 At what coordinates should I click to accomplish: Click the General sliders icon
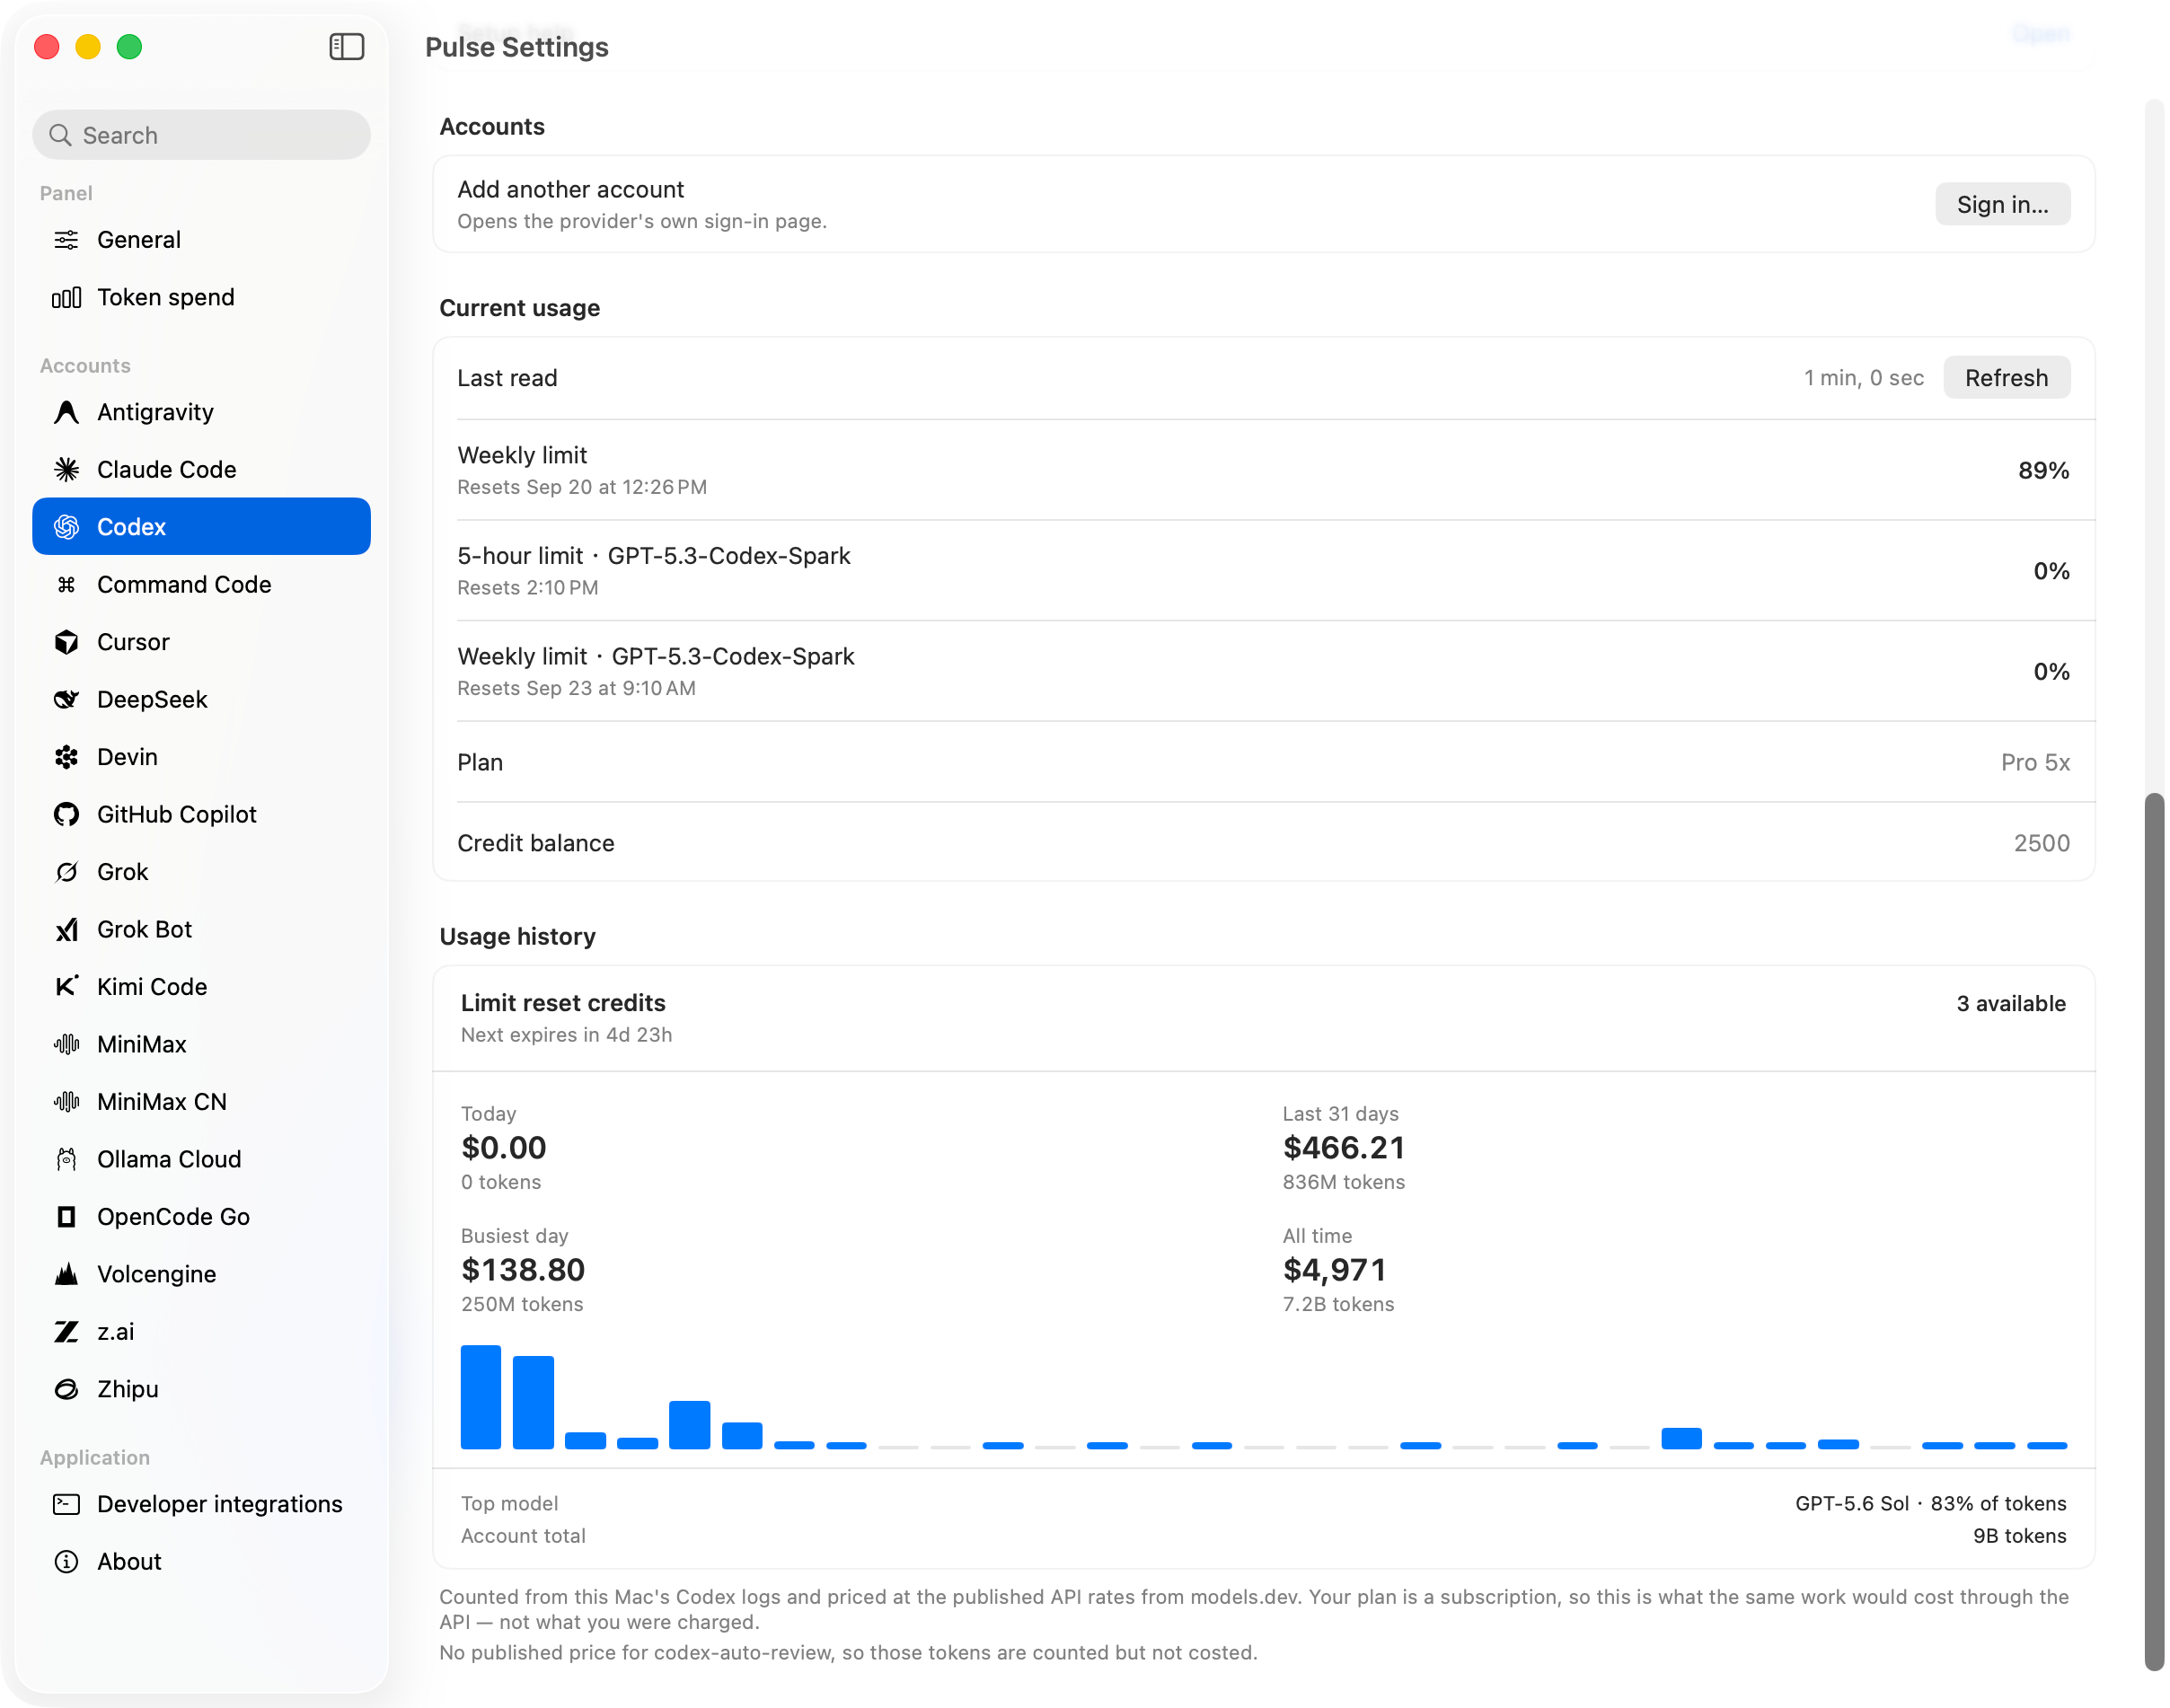click(66, 240)
